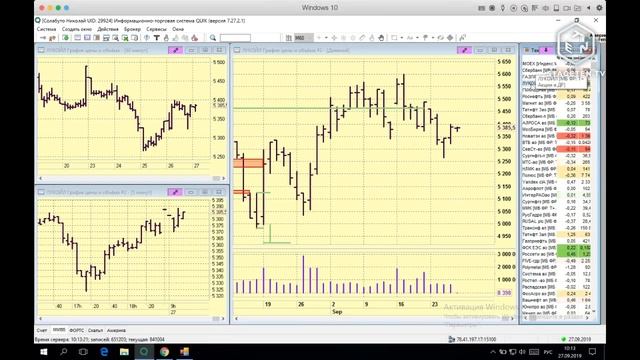The height and width of the screenshot is (360, 640).
Task: Click the 27.09.2019 connection indicator in status bar
Action: [576, 339]
